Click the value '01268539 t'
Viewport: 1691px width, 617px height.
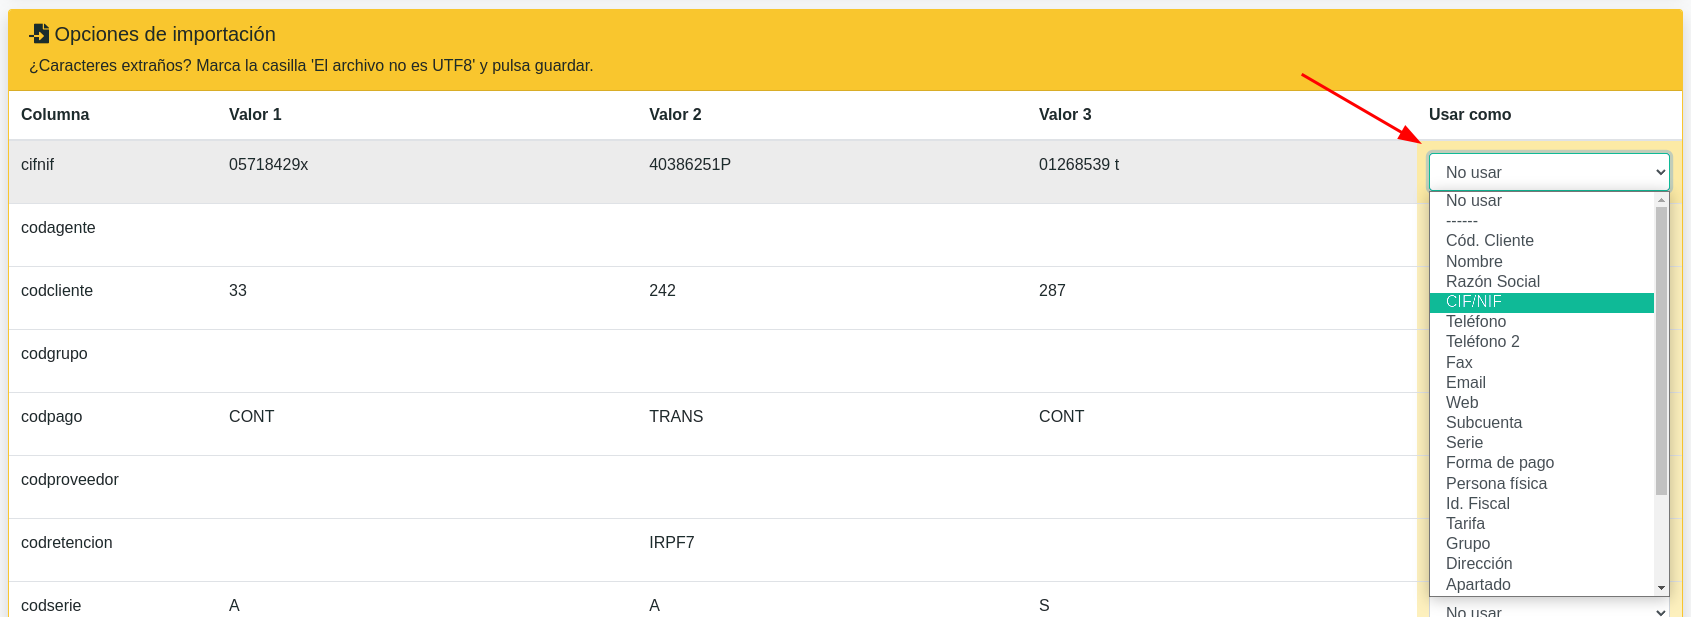coord(1079,165)
